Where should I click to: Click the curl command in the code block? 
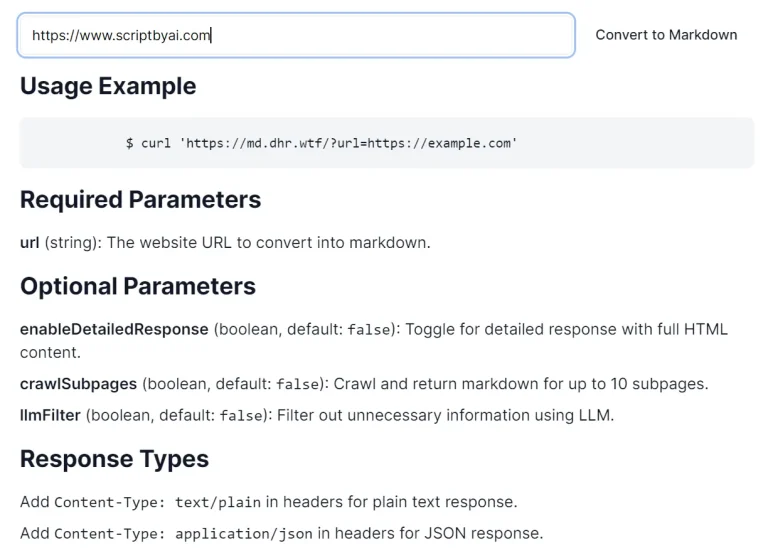(328, 143)
